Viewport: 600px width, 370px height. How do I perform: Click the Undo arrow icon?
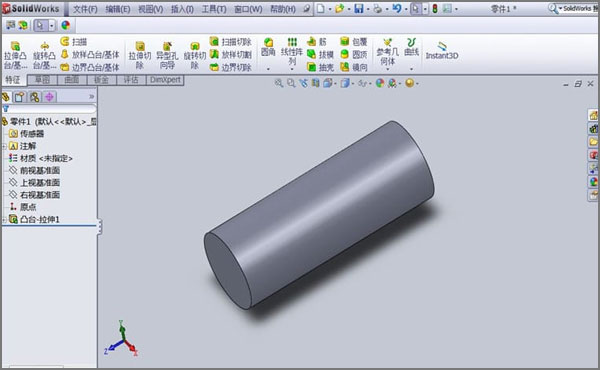[x=397, y=8]
